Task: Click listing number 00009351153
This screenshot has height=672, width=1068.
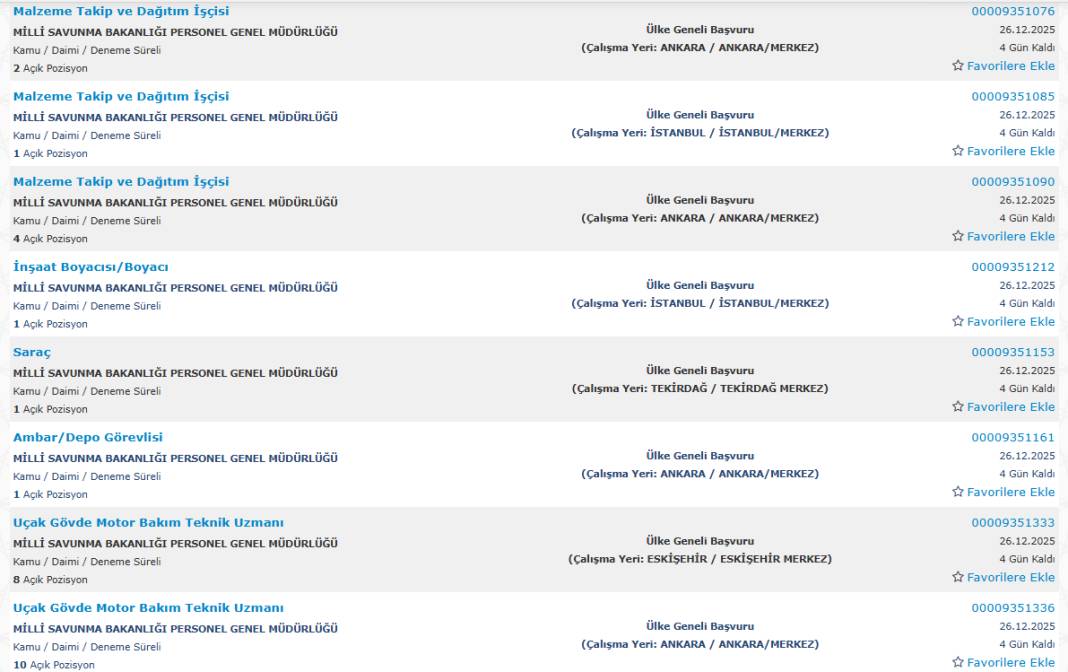Action: click(1013, 352)
